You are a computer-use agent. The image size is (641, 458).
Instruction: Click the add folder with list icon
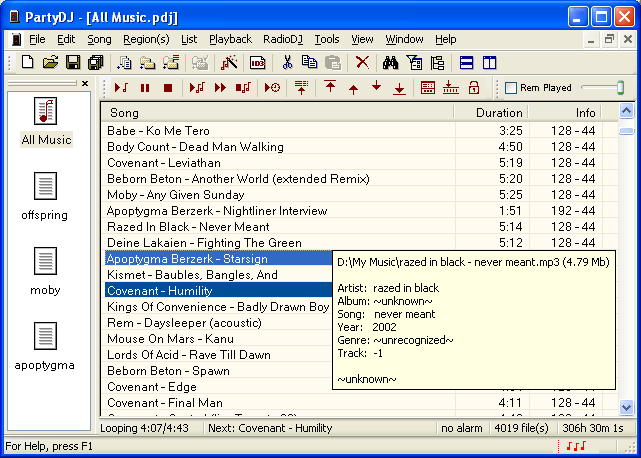[171, 63]
